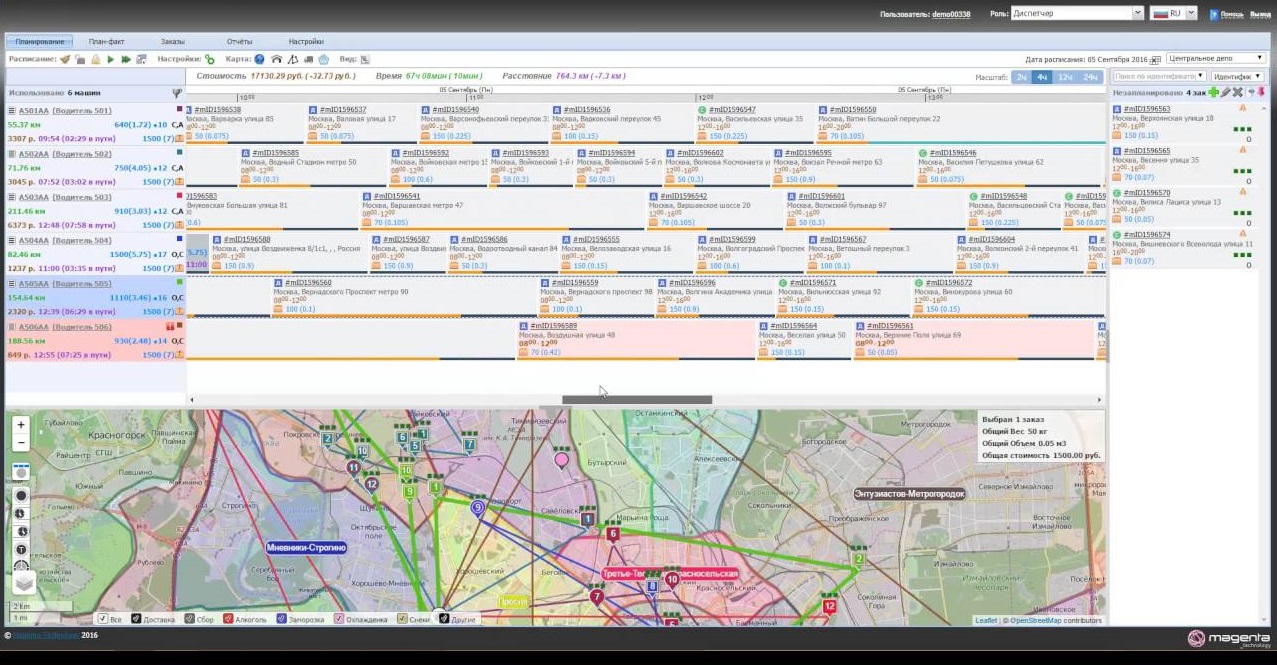The width and height of the screenshot is (1277, 665).
Task: Toggle the Доставка map legend checkbox
Action: click(x=136, y=619)
